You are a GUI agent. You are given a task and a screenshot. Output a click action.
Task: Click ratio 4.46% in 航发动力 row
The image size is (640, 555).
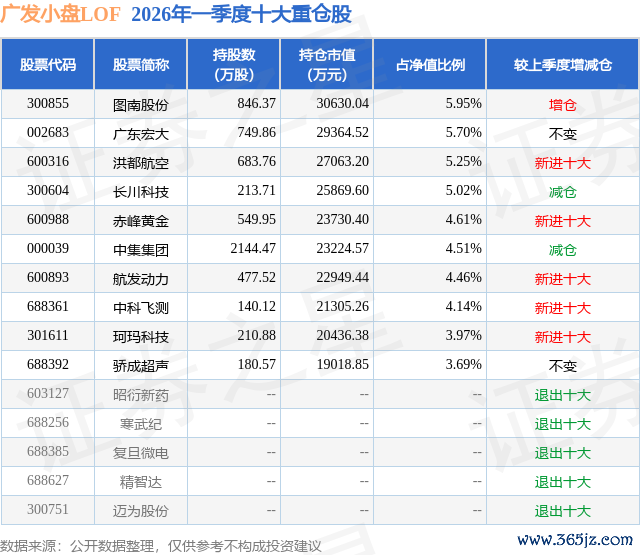[x=463, y=278]
